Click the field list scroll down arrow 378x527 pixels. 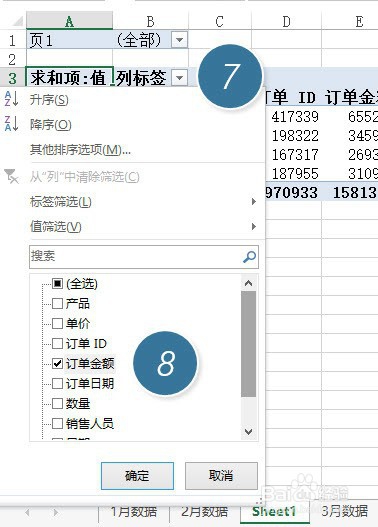249,432
